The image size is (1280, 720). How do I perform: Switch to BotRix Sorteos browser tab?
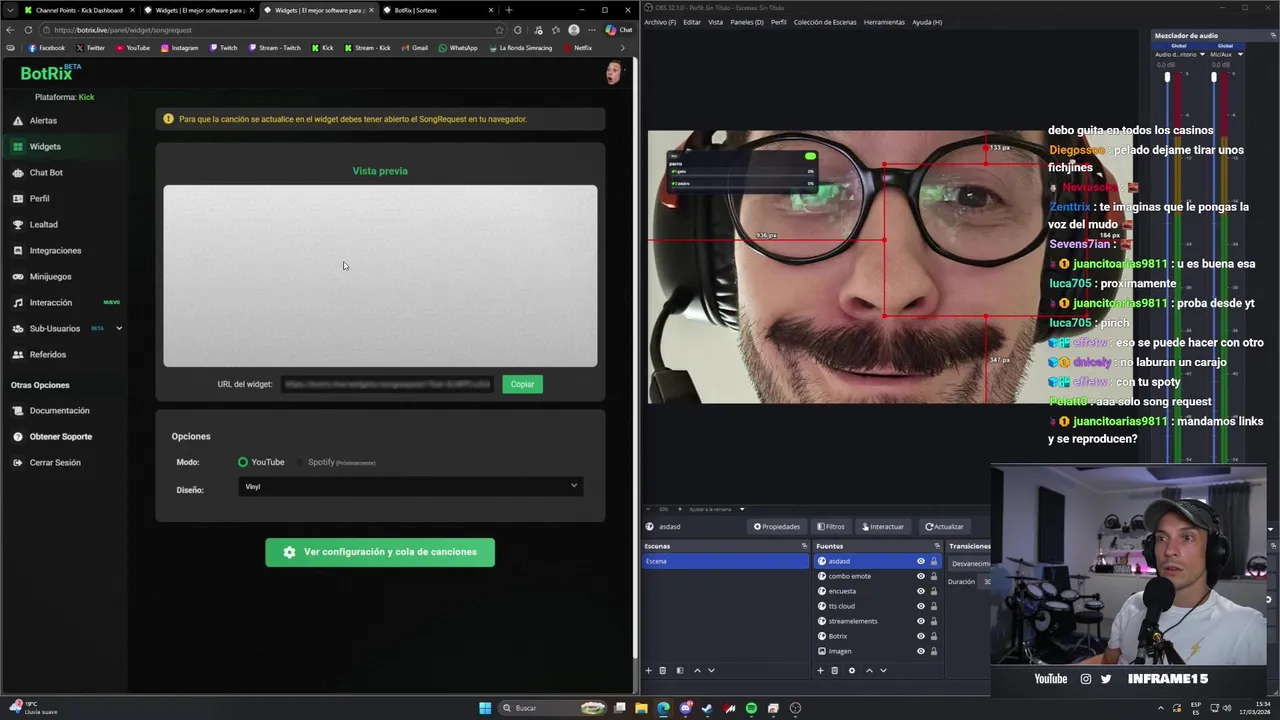437,10
